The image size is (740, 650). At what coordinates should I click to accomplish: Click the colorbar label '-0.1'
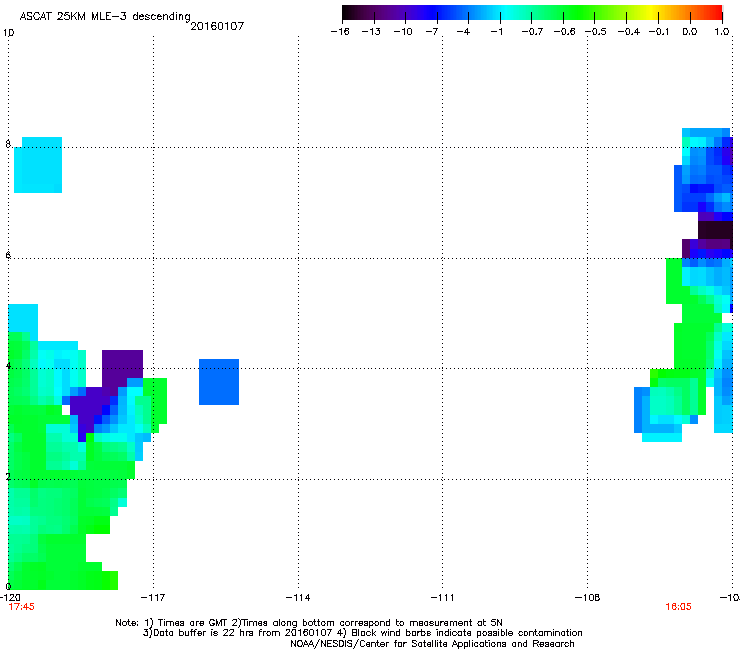659,32
